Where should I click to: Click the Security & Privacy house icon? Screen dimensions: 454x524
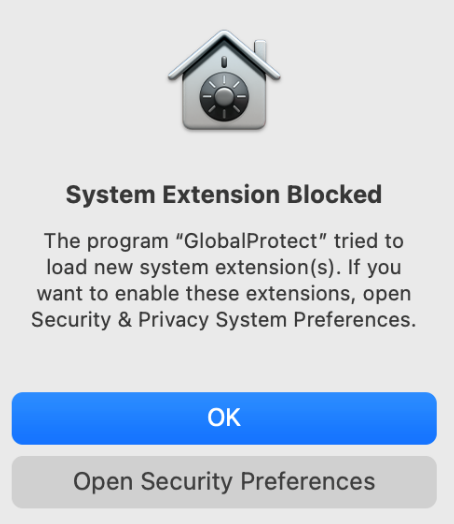[x=224, y=80]
